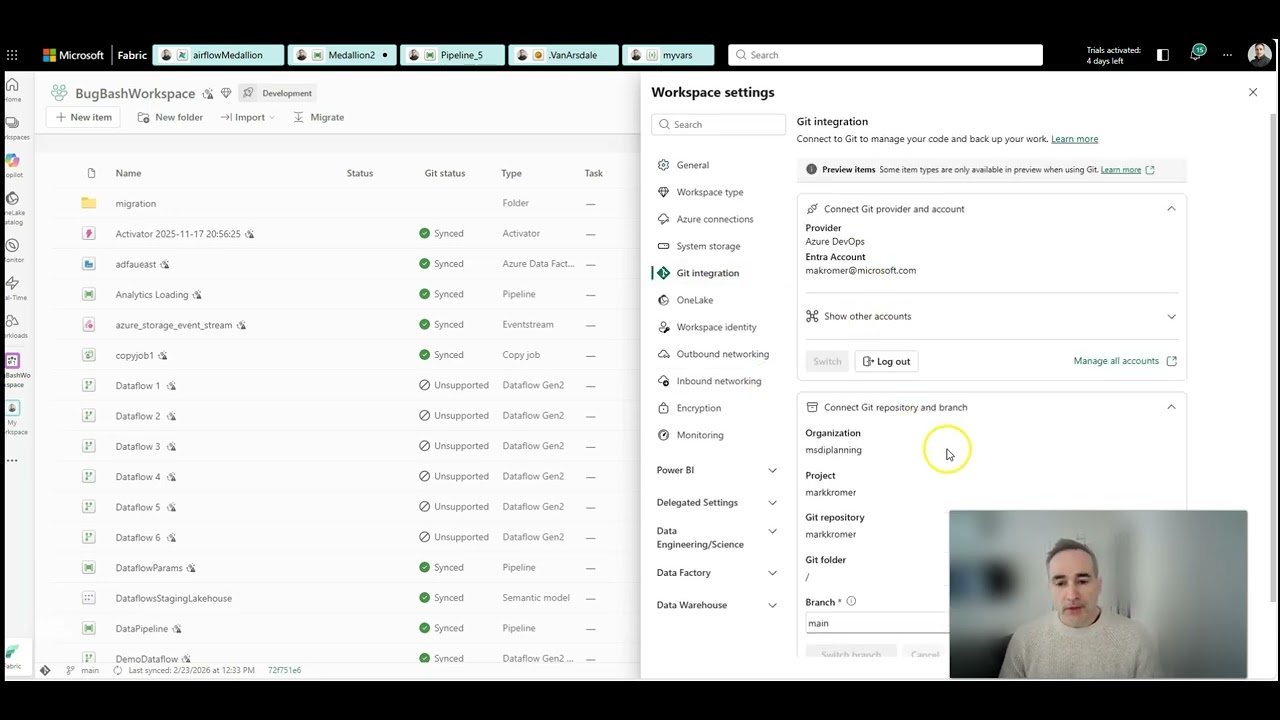1280x720 pixels.
Task: Open Home in left navigation
Action: [x=12, y=91]
